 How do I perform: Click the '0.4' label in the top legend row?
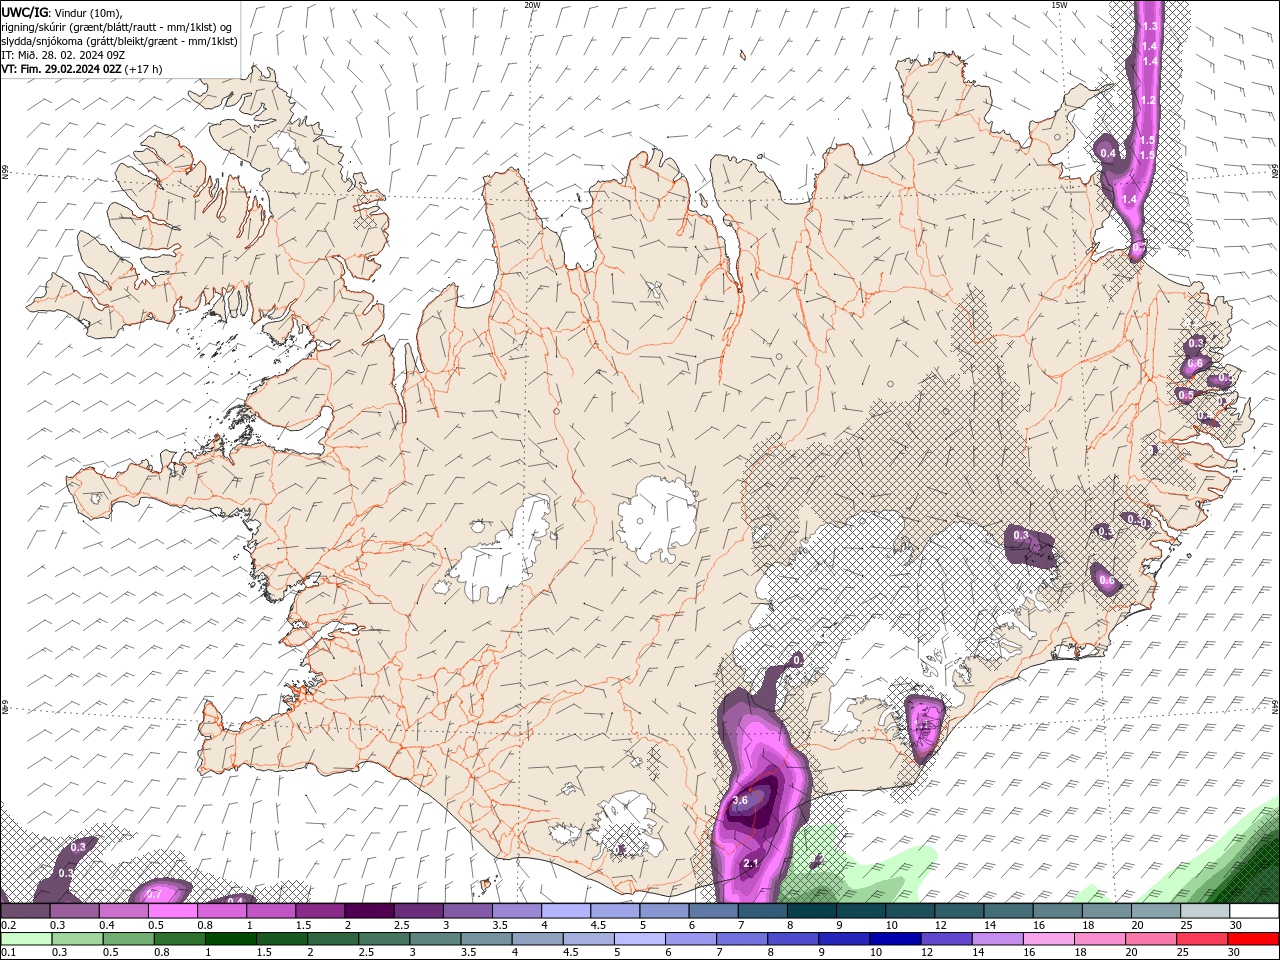[106, 925]
